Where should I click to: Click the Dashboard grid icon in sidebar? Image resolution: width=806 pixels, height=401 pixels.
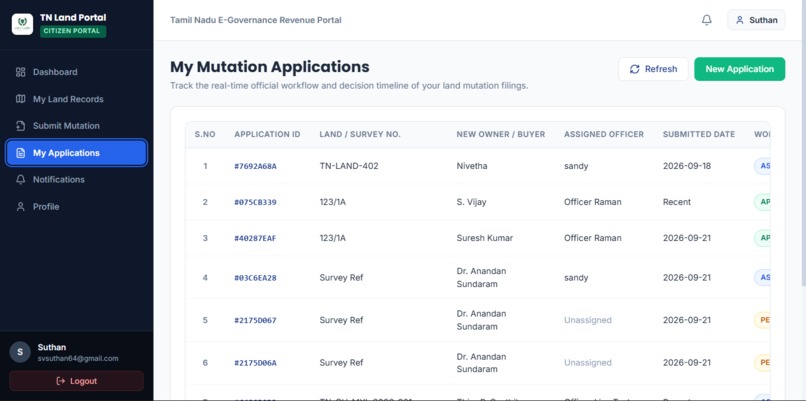[21, 72]
